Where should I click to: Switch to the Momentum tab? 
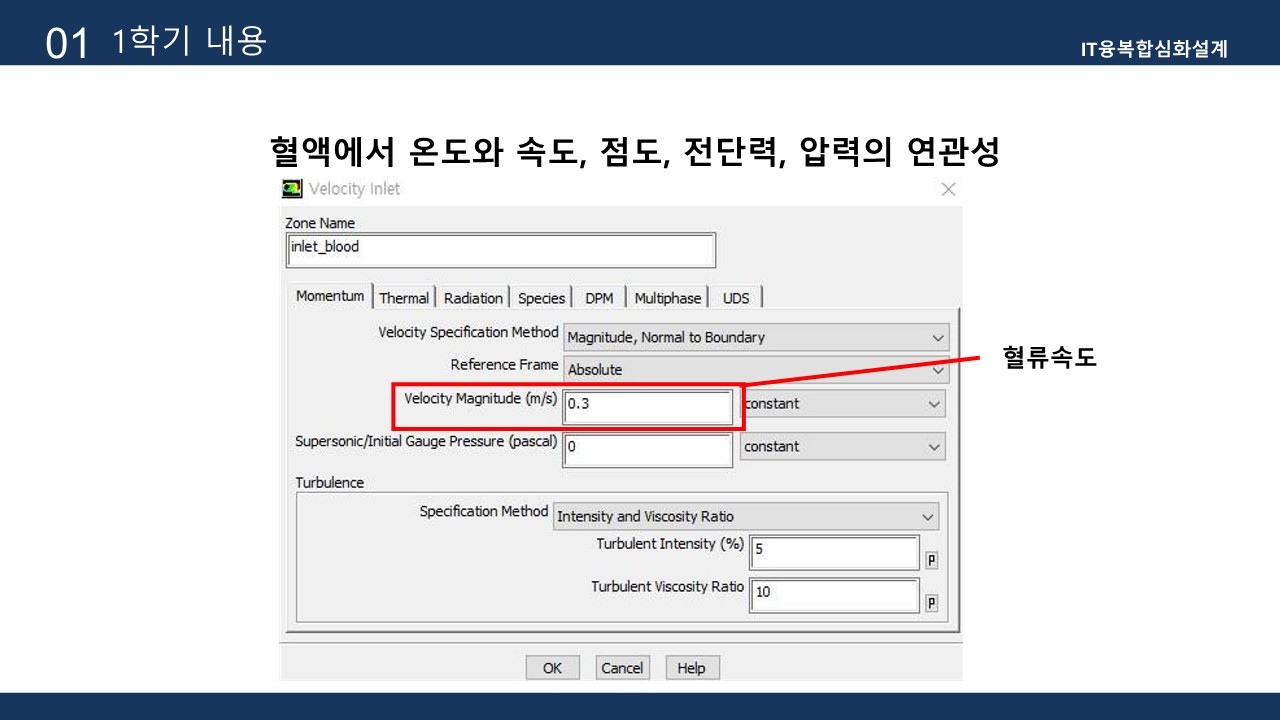330,297
